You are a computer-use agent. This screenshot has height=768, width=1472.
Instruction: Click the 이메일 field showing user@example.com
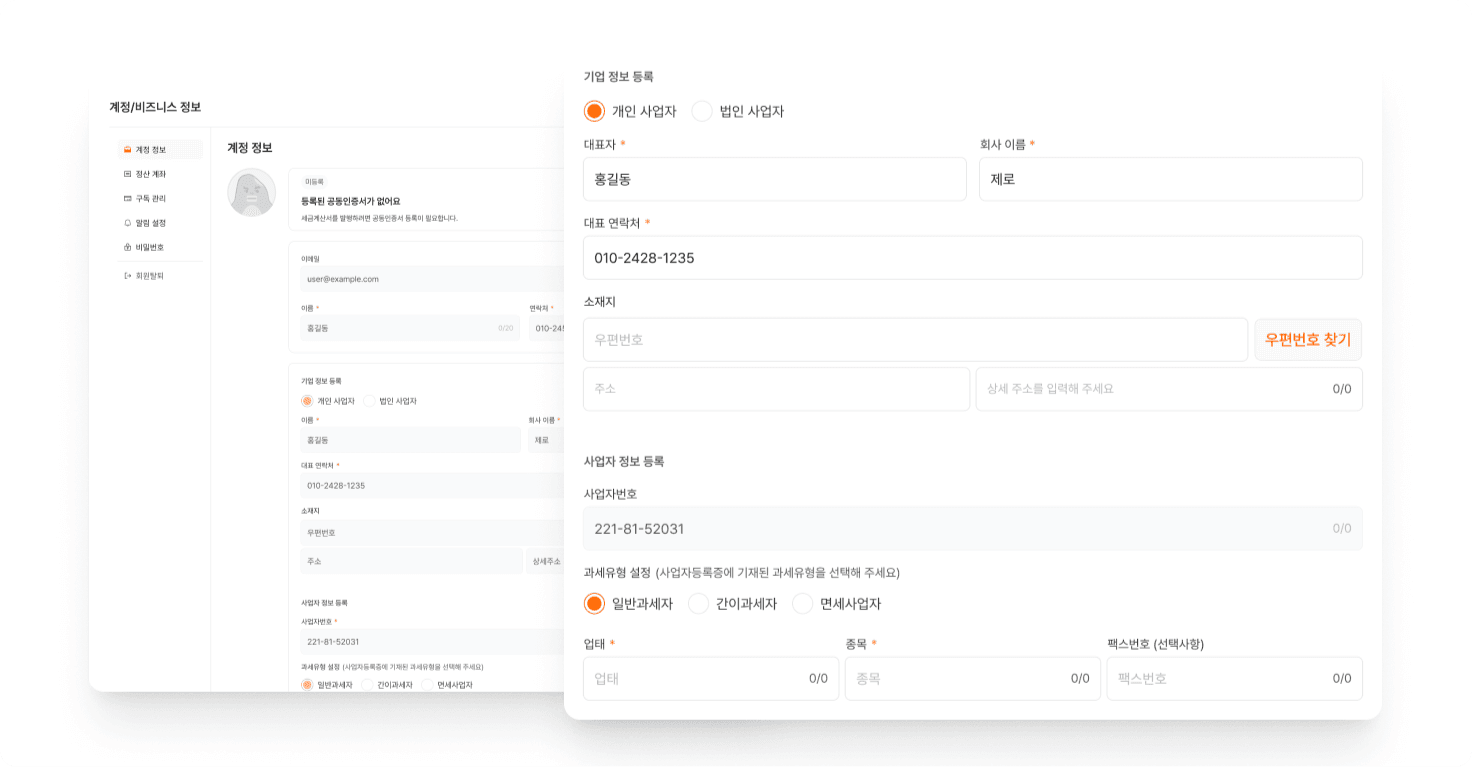click(433, 279)
